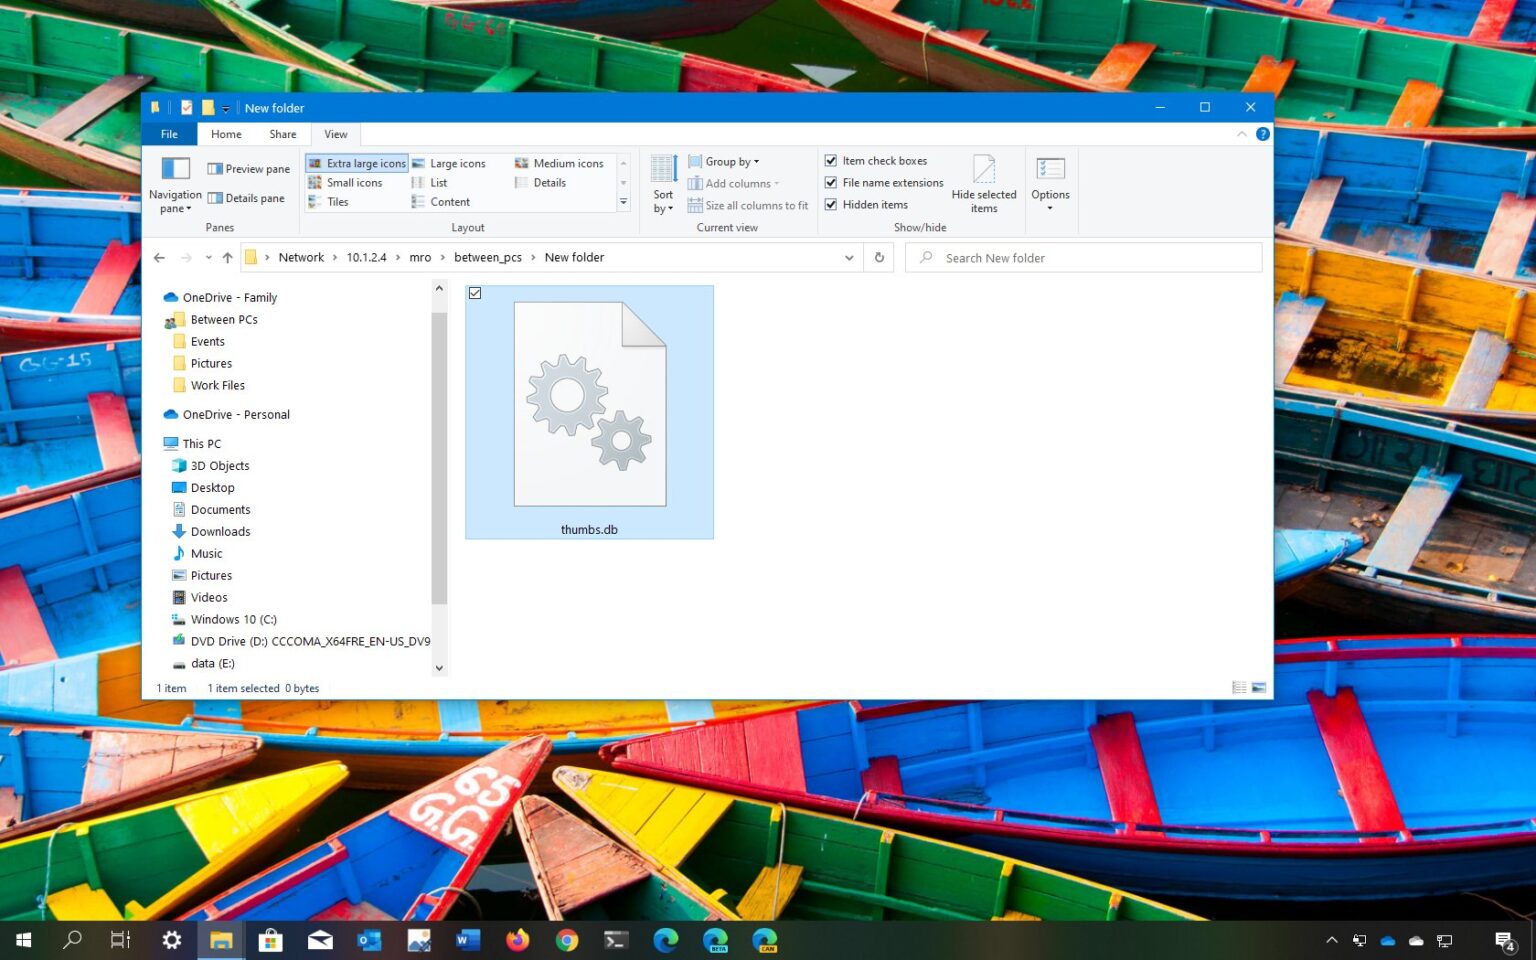Expand the address bar history dropdown
1536x960 pixels.
[x=849, y=258]
